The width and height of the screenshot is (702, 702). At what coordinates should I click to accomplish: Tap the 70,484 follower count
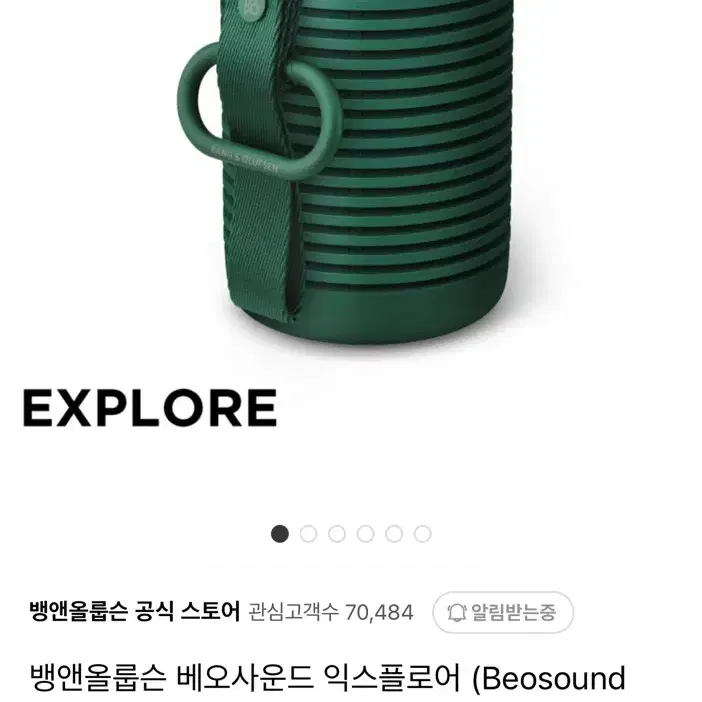[x=379, y=612]
